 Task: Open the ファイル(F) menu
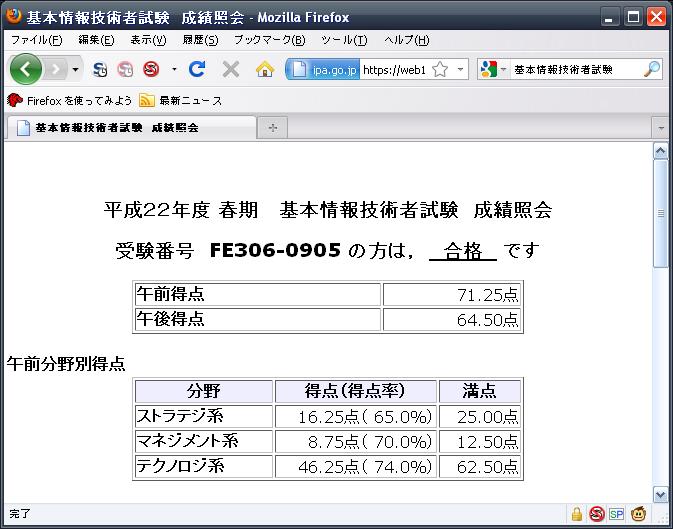36,40
